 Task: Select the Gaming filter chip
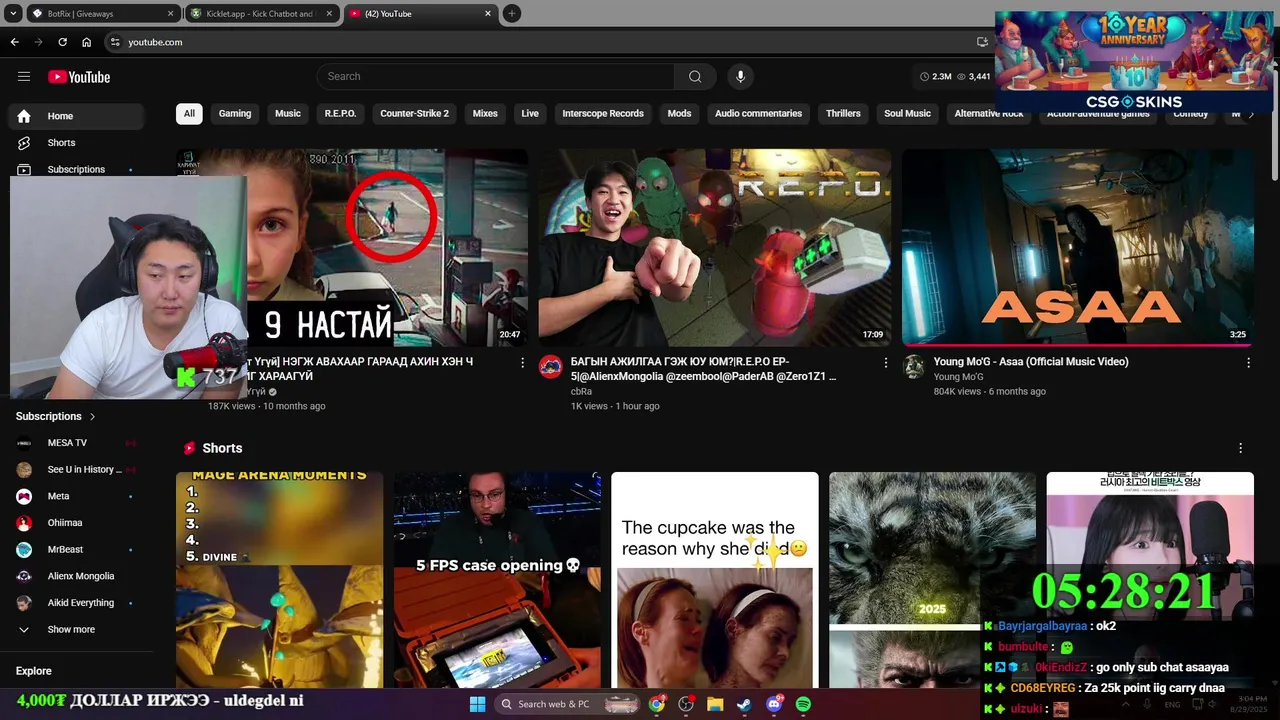pyautogui.click(x=235, y=114)
